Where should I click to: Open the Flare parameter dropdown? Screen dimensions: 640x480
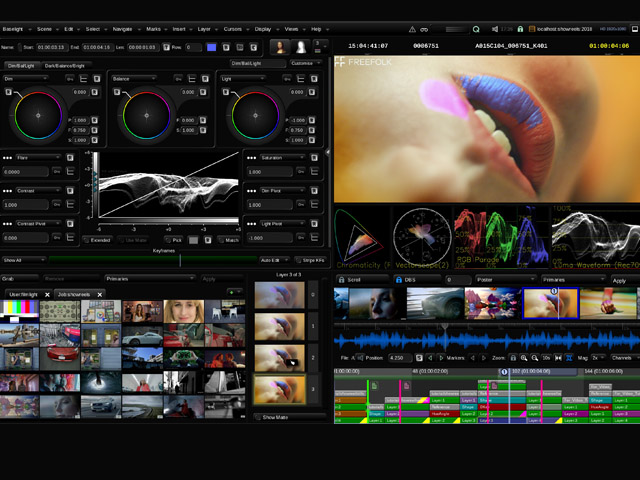tap(38, 158)
